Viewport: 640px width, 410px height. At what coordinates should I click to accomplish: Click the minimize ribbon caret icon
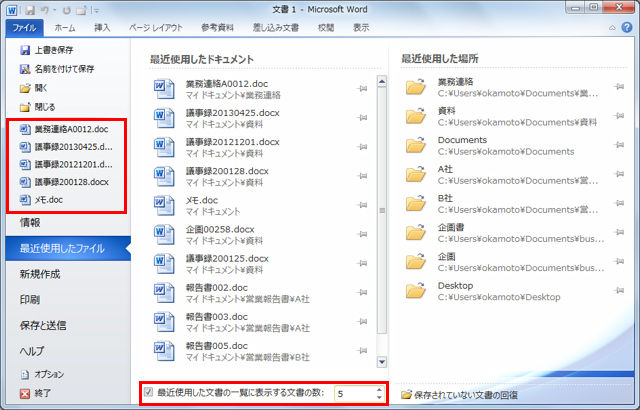(612, 28)
